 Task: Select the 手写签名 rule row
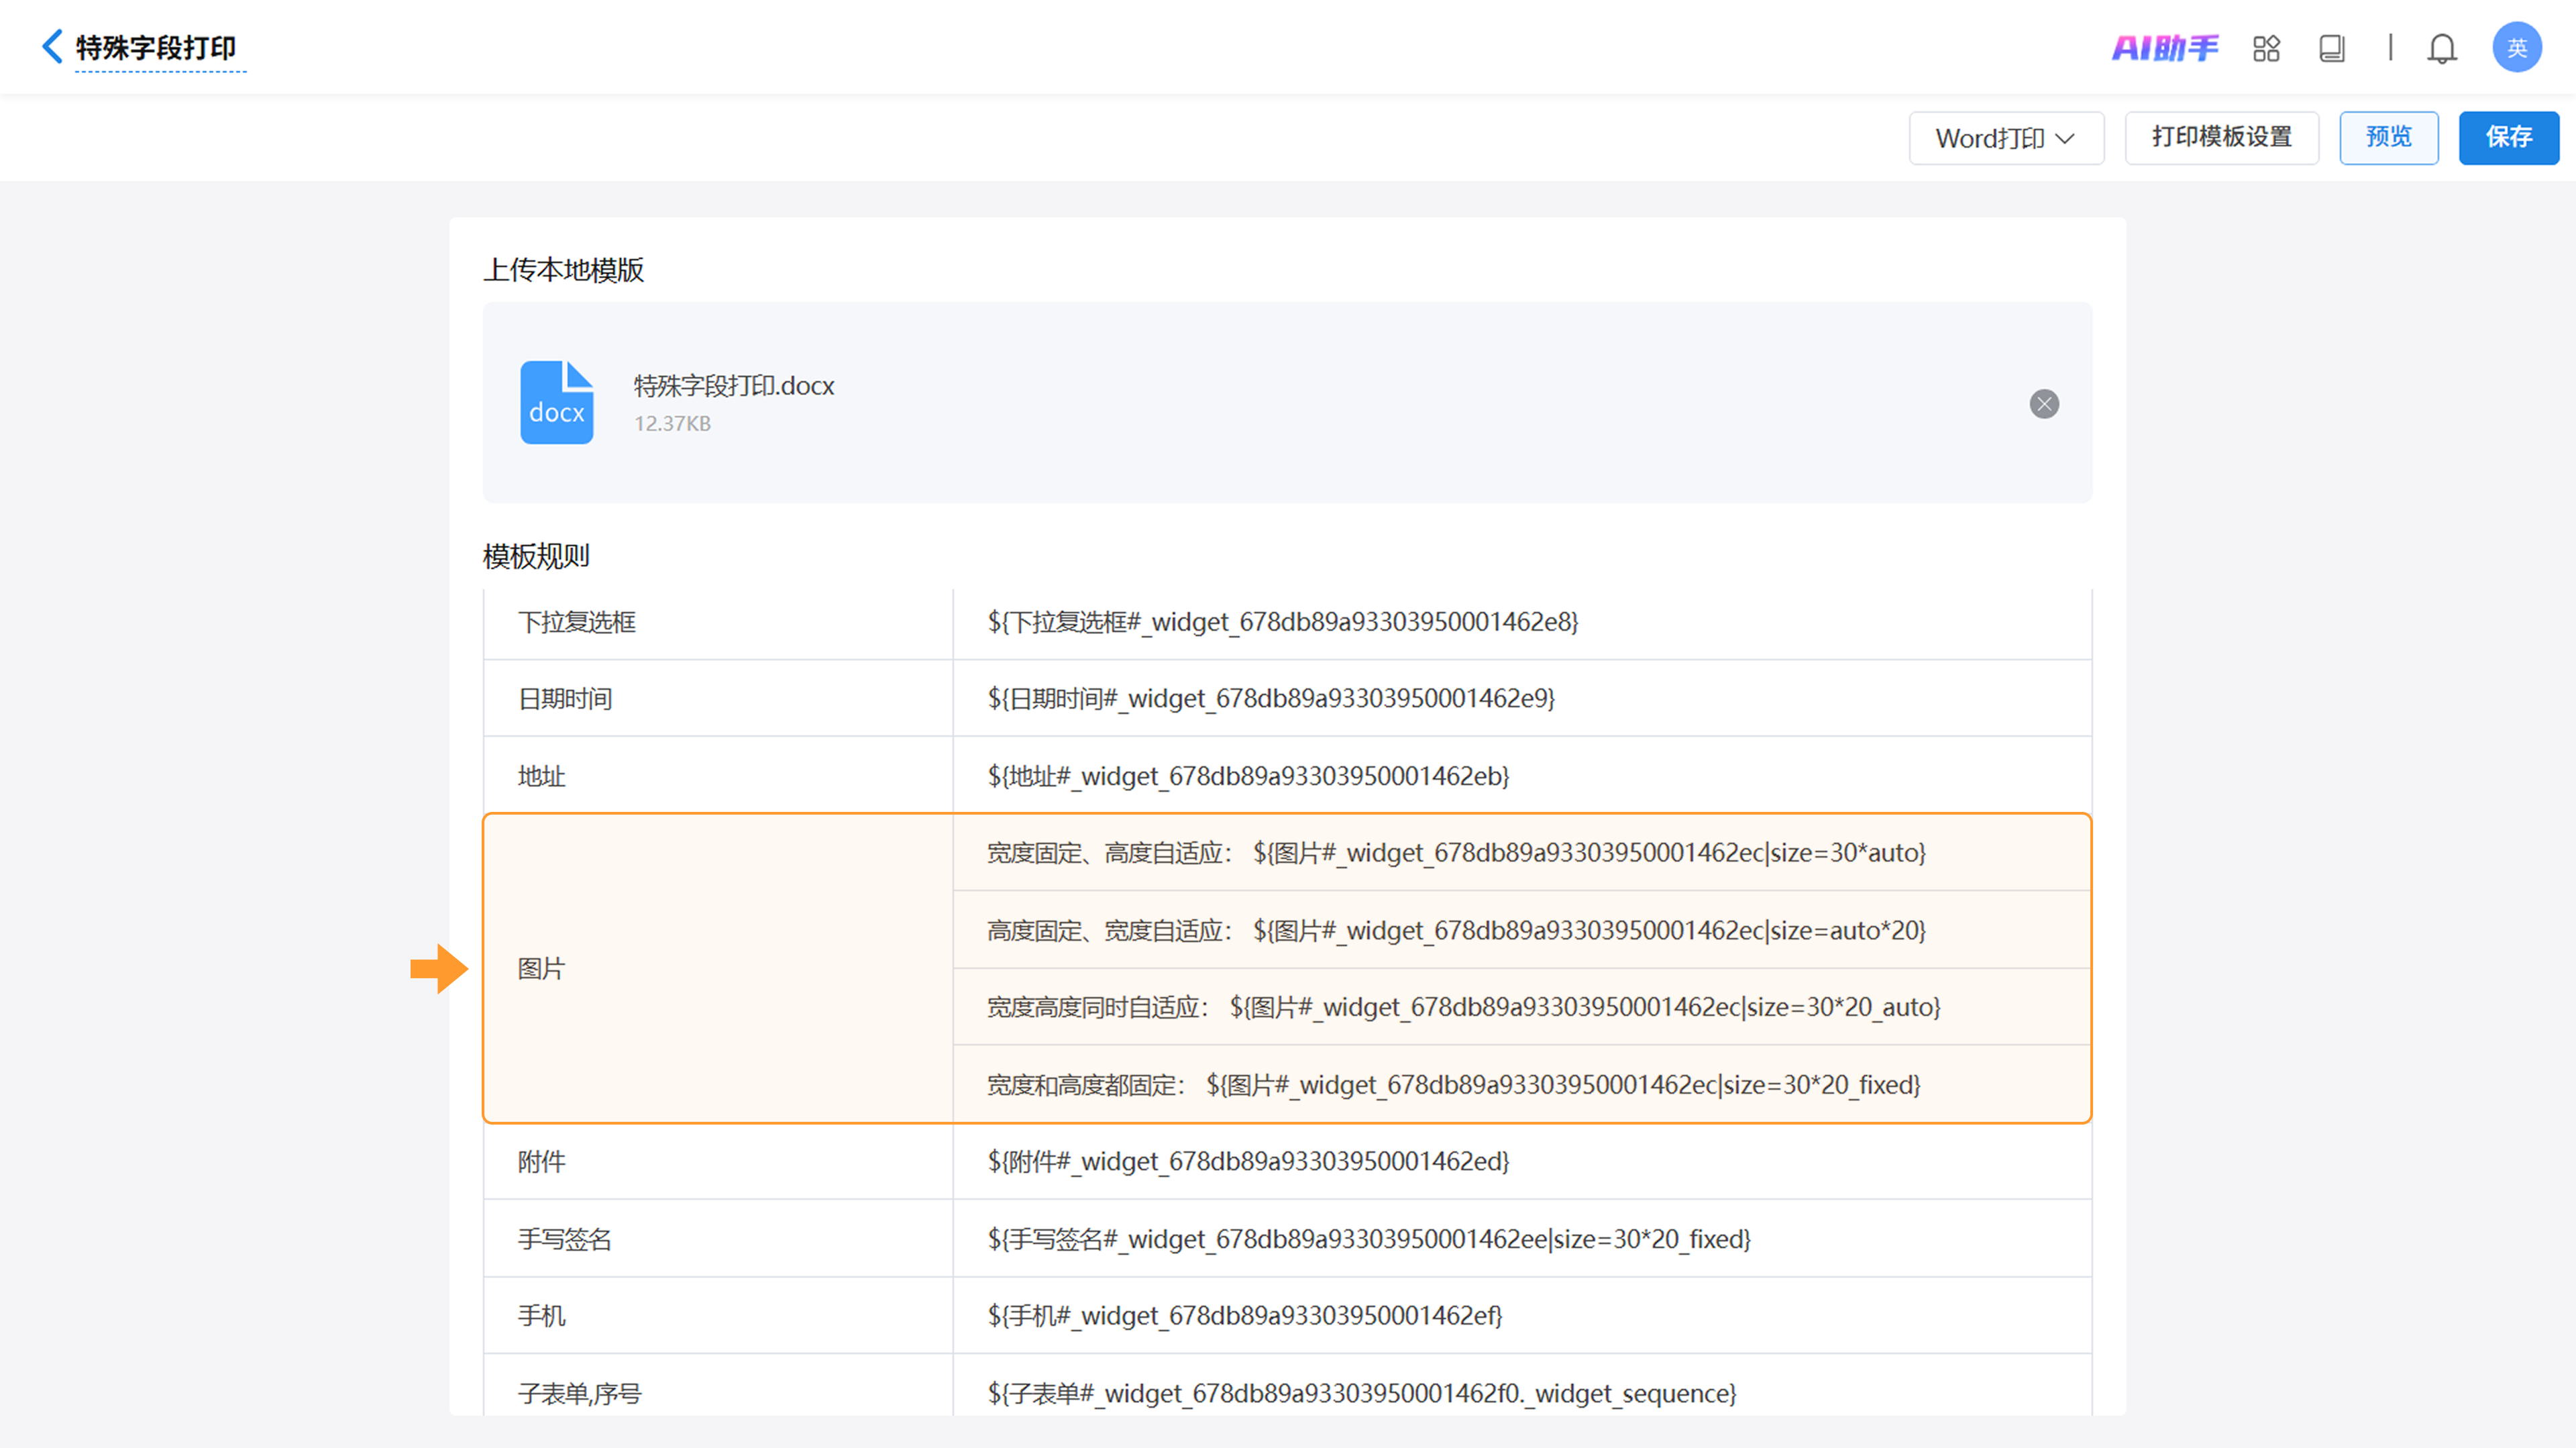pos(1368,1239)
